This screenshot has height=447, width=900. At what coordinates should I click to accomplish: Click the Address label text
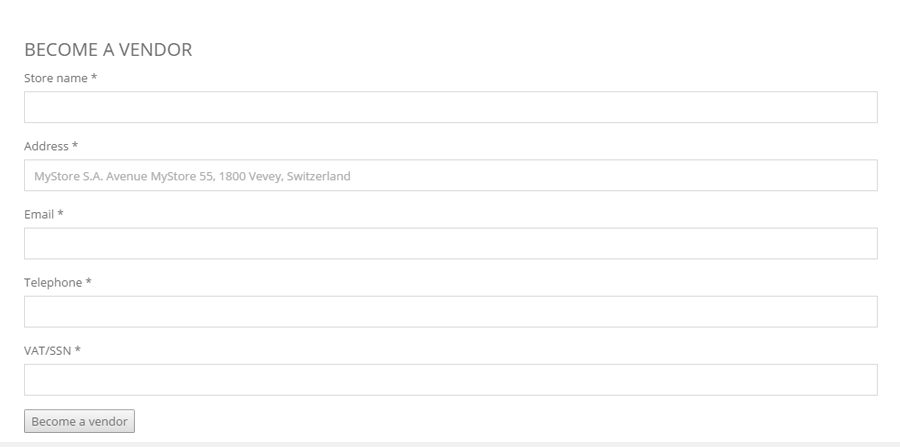click(46, 146)
